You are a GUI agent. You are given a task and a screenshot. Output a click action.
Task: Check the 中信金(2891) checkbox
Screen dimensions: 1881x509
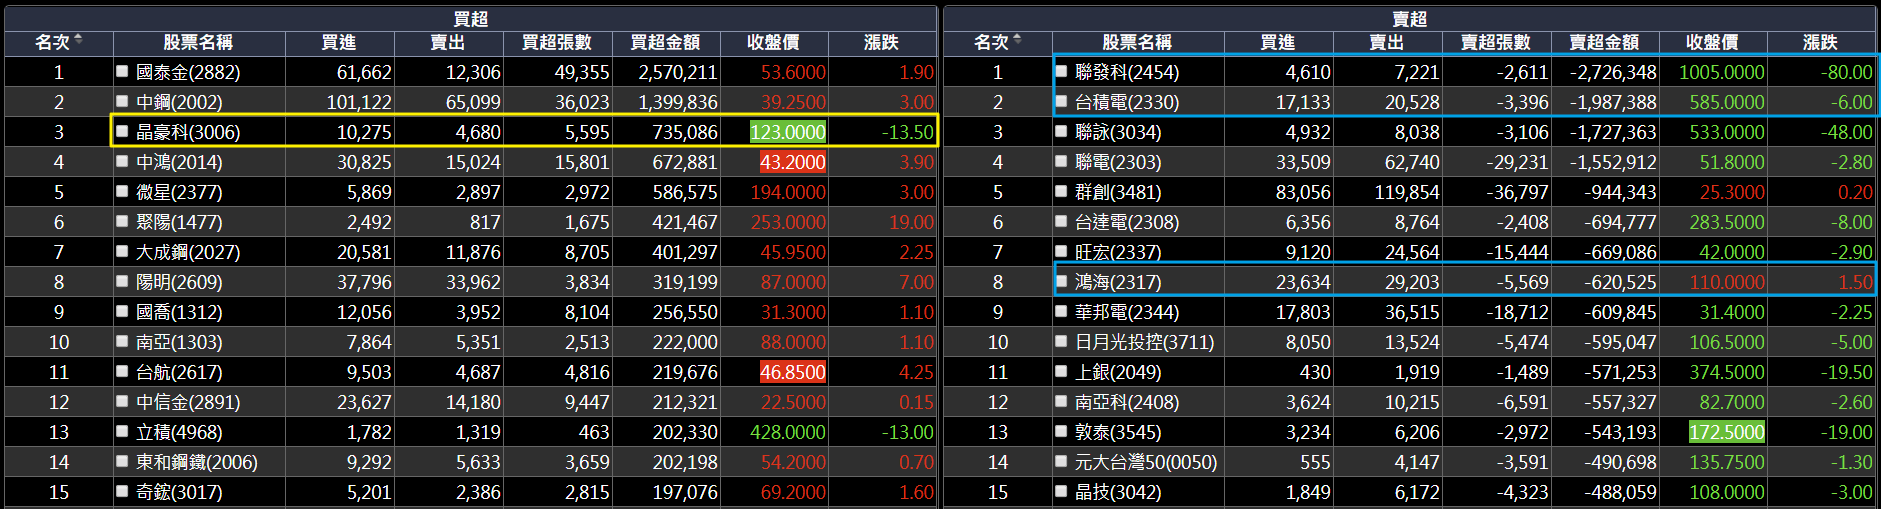[x=122, y=401]
